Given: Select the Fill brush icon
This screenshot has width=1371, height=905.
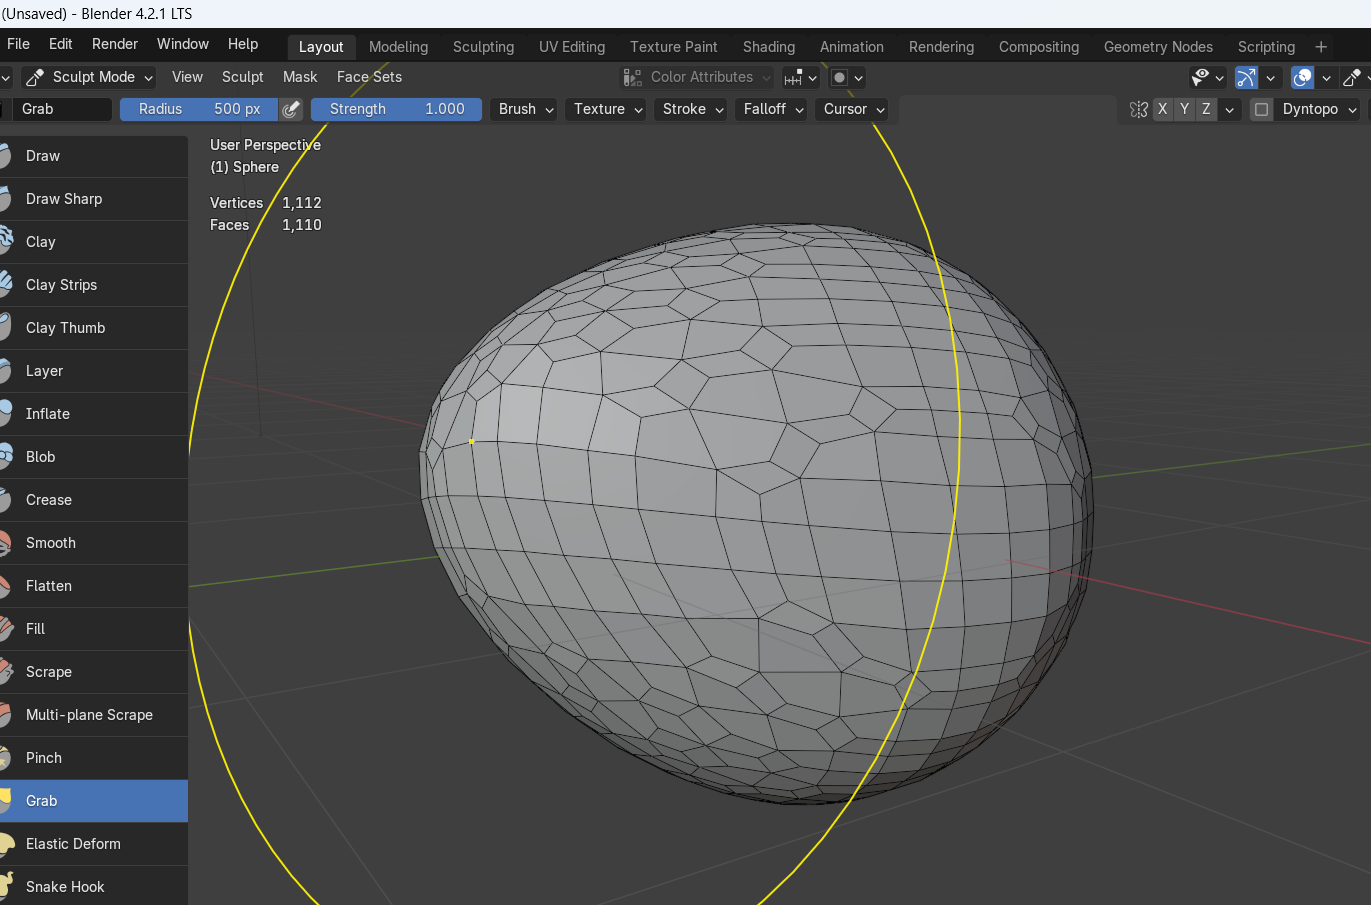Looking at the screenshot, I should click(x=5, y=629).
